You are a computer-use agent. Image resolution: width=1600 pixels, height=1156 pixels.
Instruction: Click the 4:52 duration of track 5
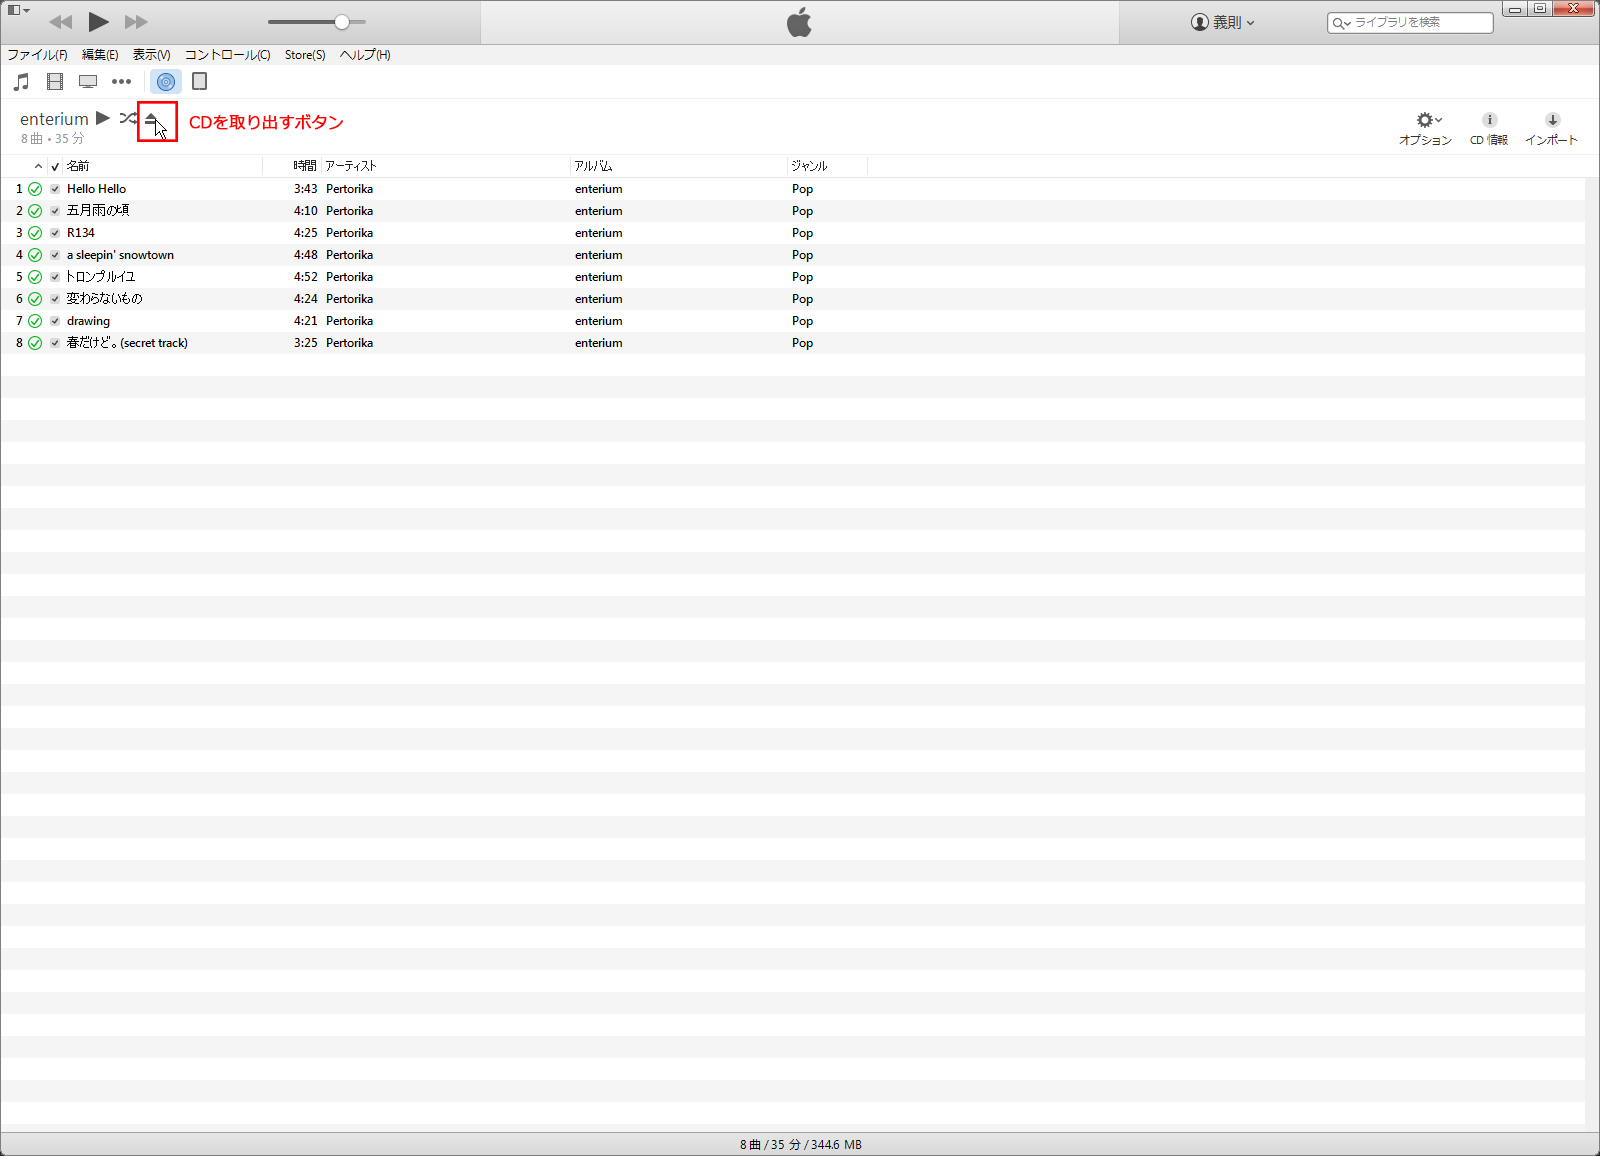click(x=306, y=277)
